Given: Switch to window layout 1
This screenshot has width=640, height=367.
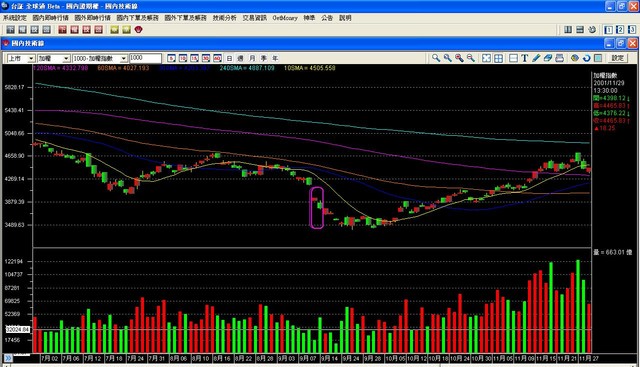Looking at the screenshot, I should click(x=608, y=30).
